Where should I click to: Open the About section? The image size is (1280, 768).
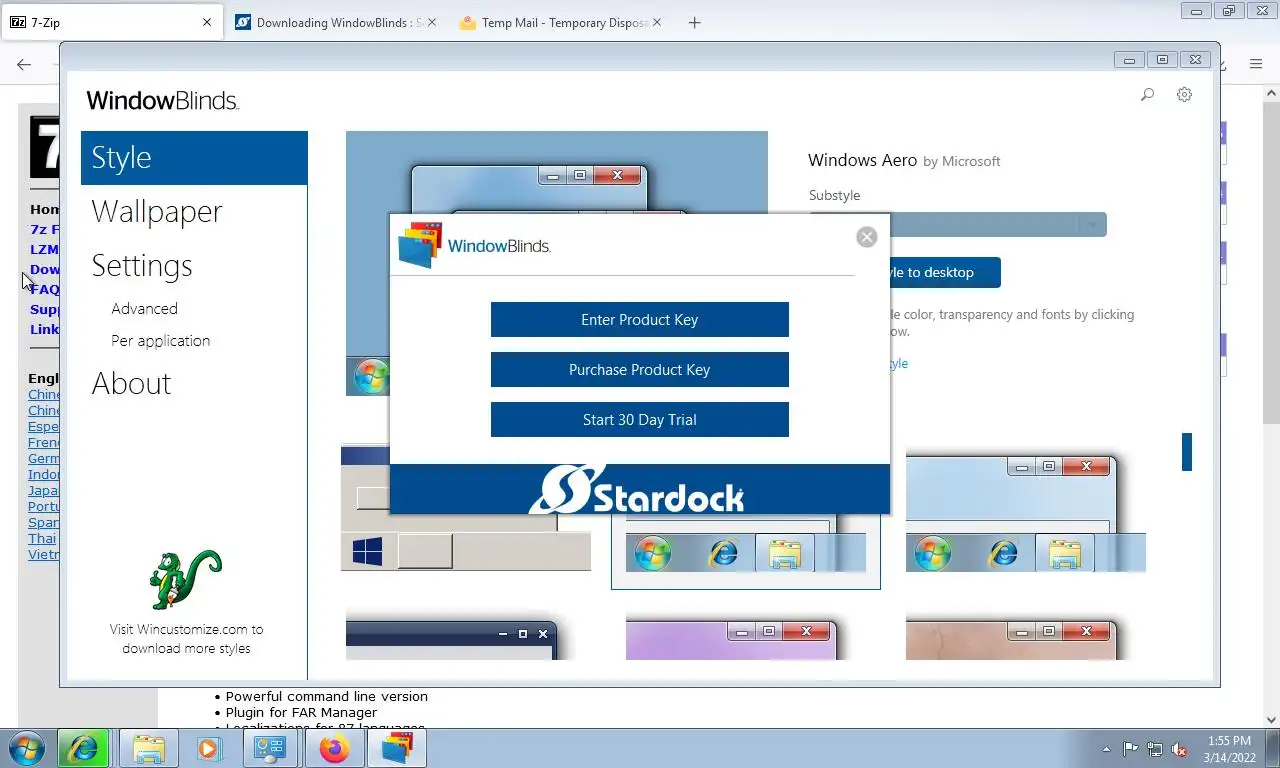(x=131, y=384)
